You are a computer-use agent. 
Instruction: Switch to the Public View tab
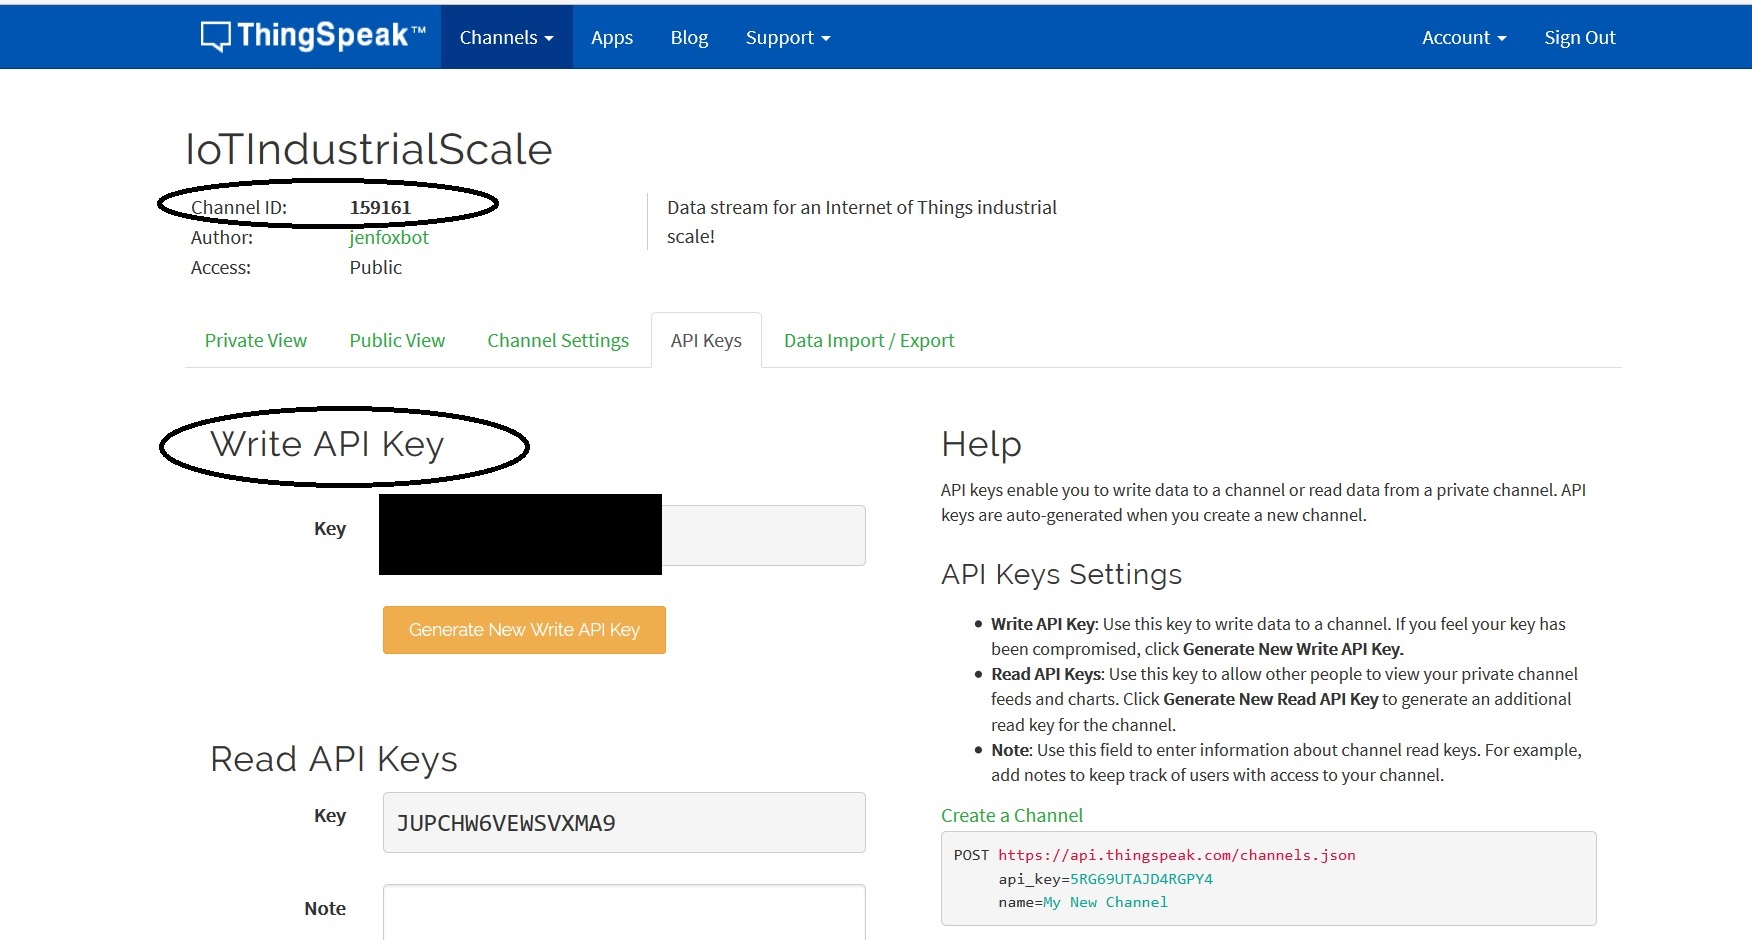click(x=397, y=340)
